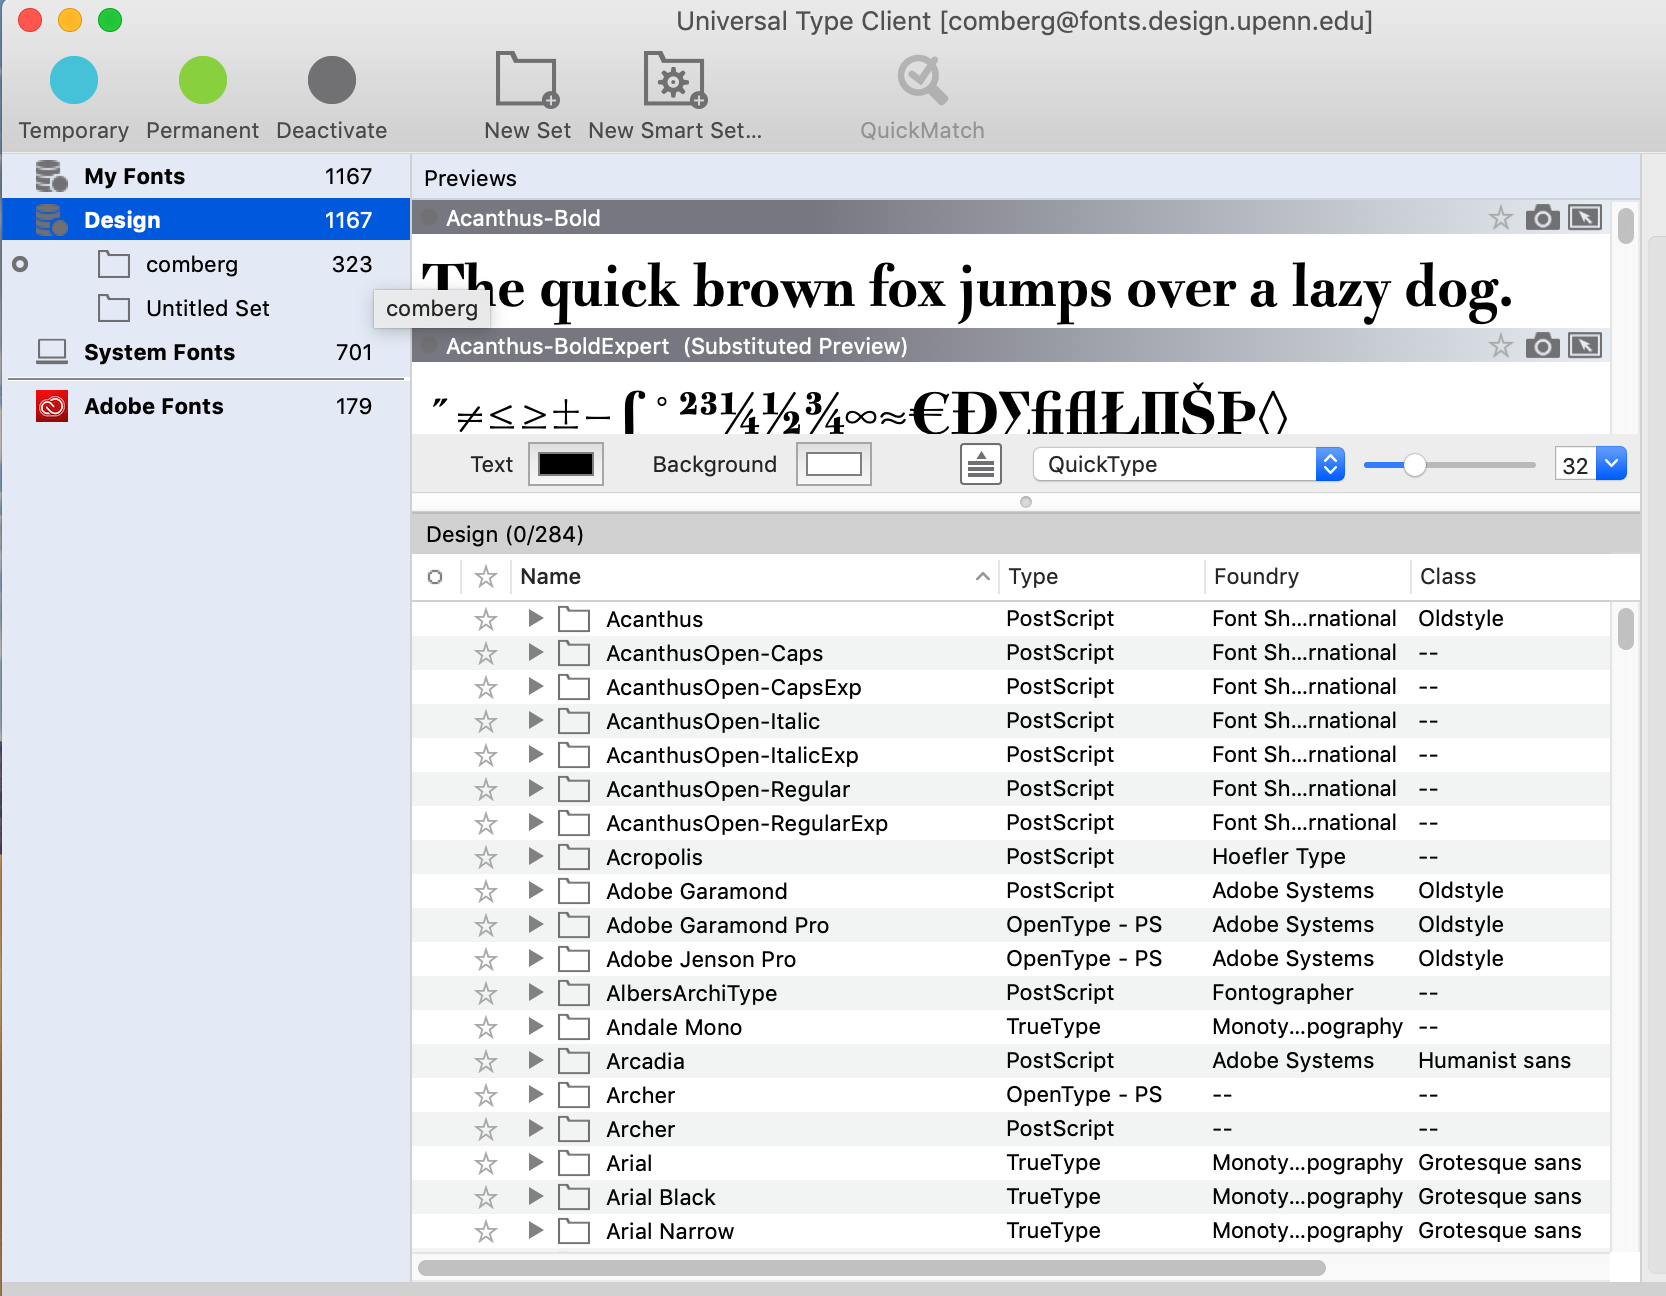Click the black Text color swatch
This screenshot has height=1296, width=1666.
point(566,465)
